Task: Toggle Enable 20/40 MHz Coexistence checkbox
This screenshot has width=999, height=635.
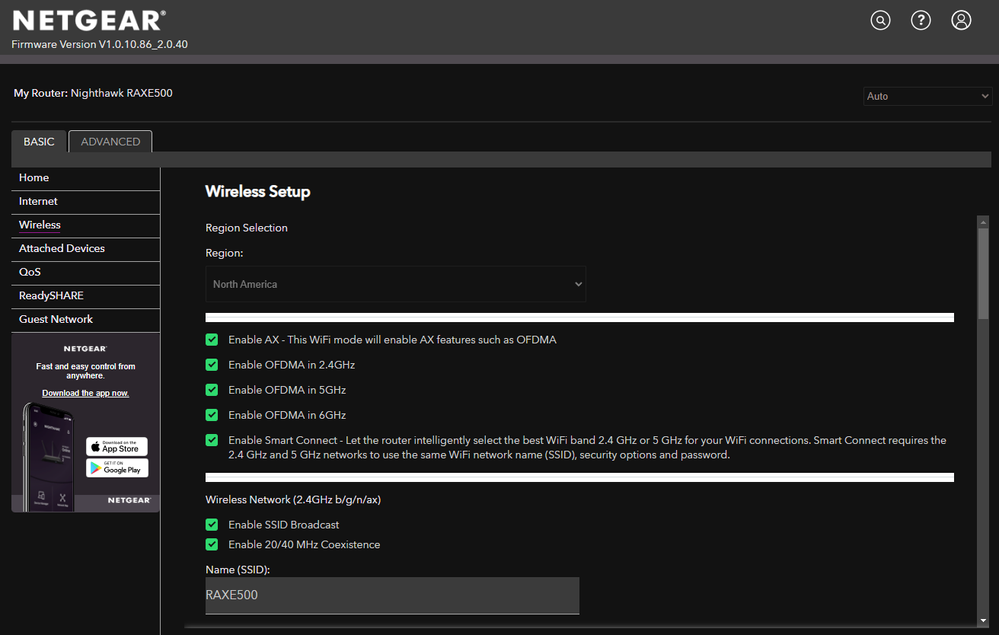Action: pyautogui.click(x=212, y=545)
